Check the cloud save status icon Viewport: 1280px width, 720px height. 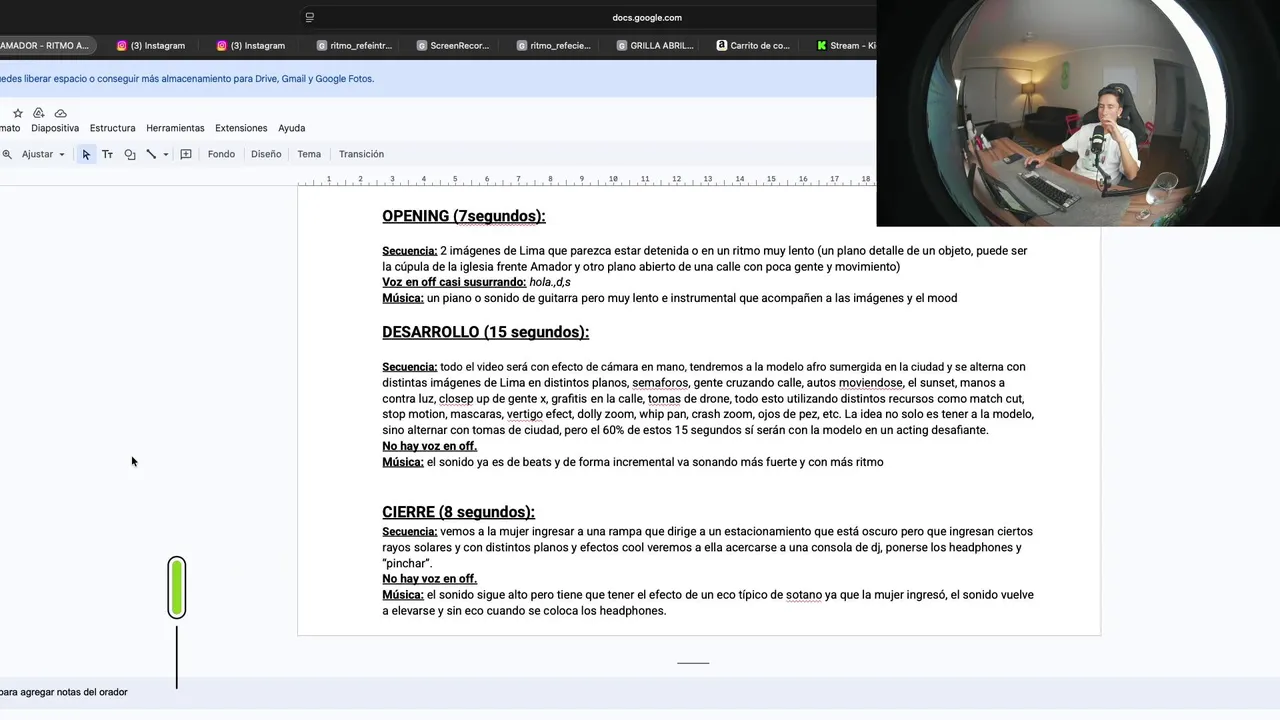click(61, 113)
